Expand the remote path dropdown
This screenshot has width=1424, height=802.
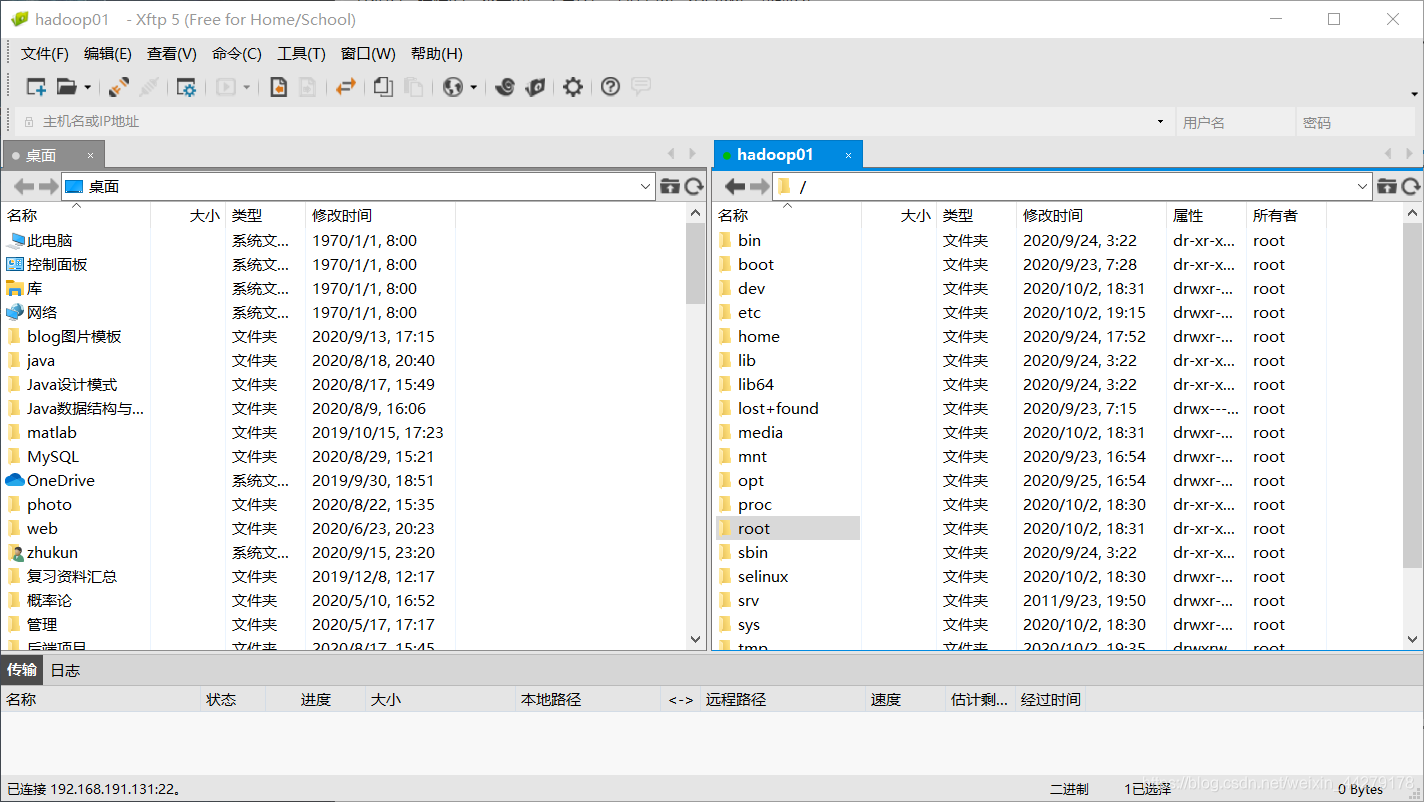pos(1363,187)
